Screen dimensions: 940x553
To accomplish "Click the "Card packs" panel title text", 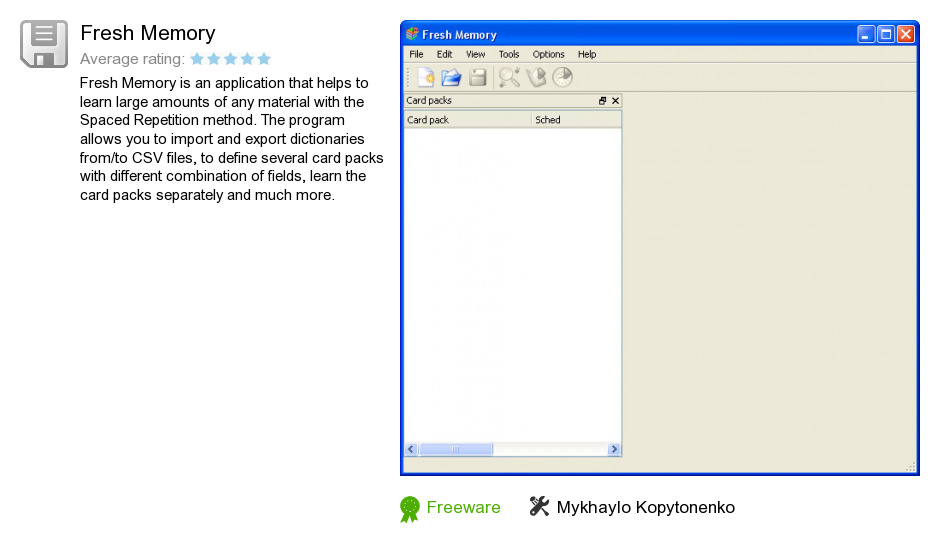I will (x=429, y=101).
